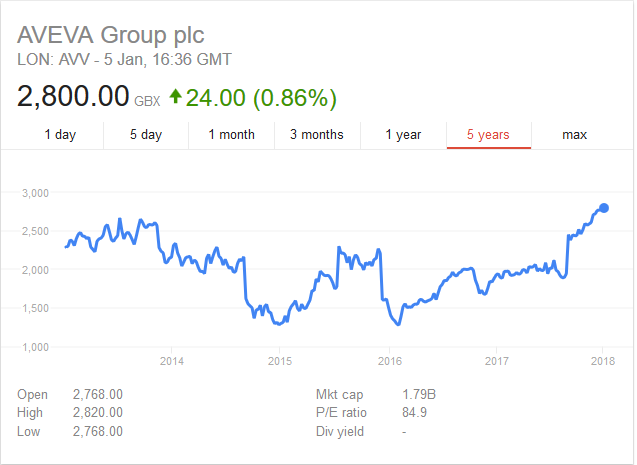Switch to the 5 day range

146,134
